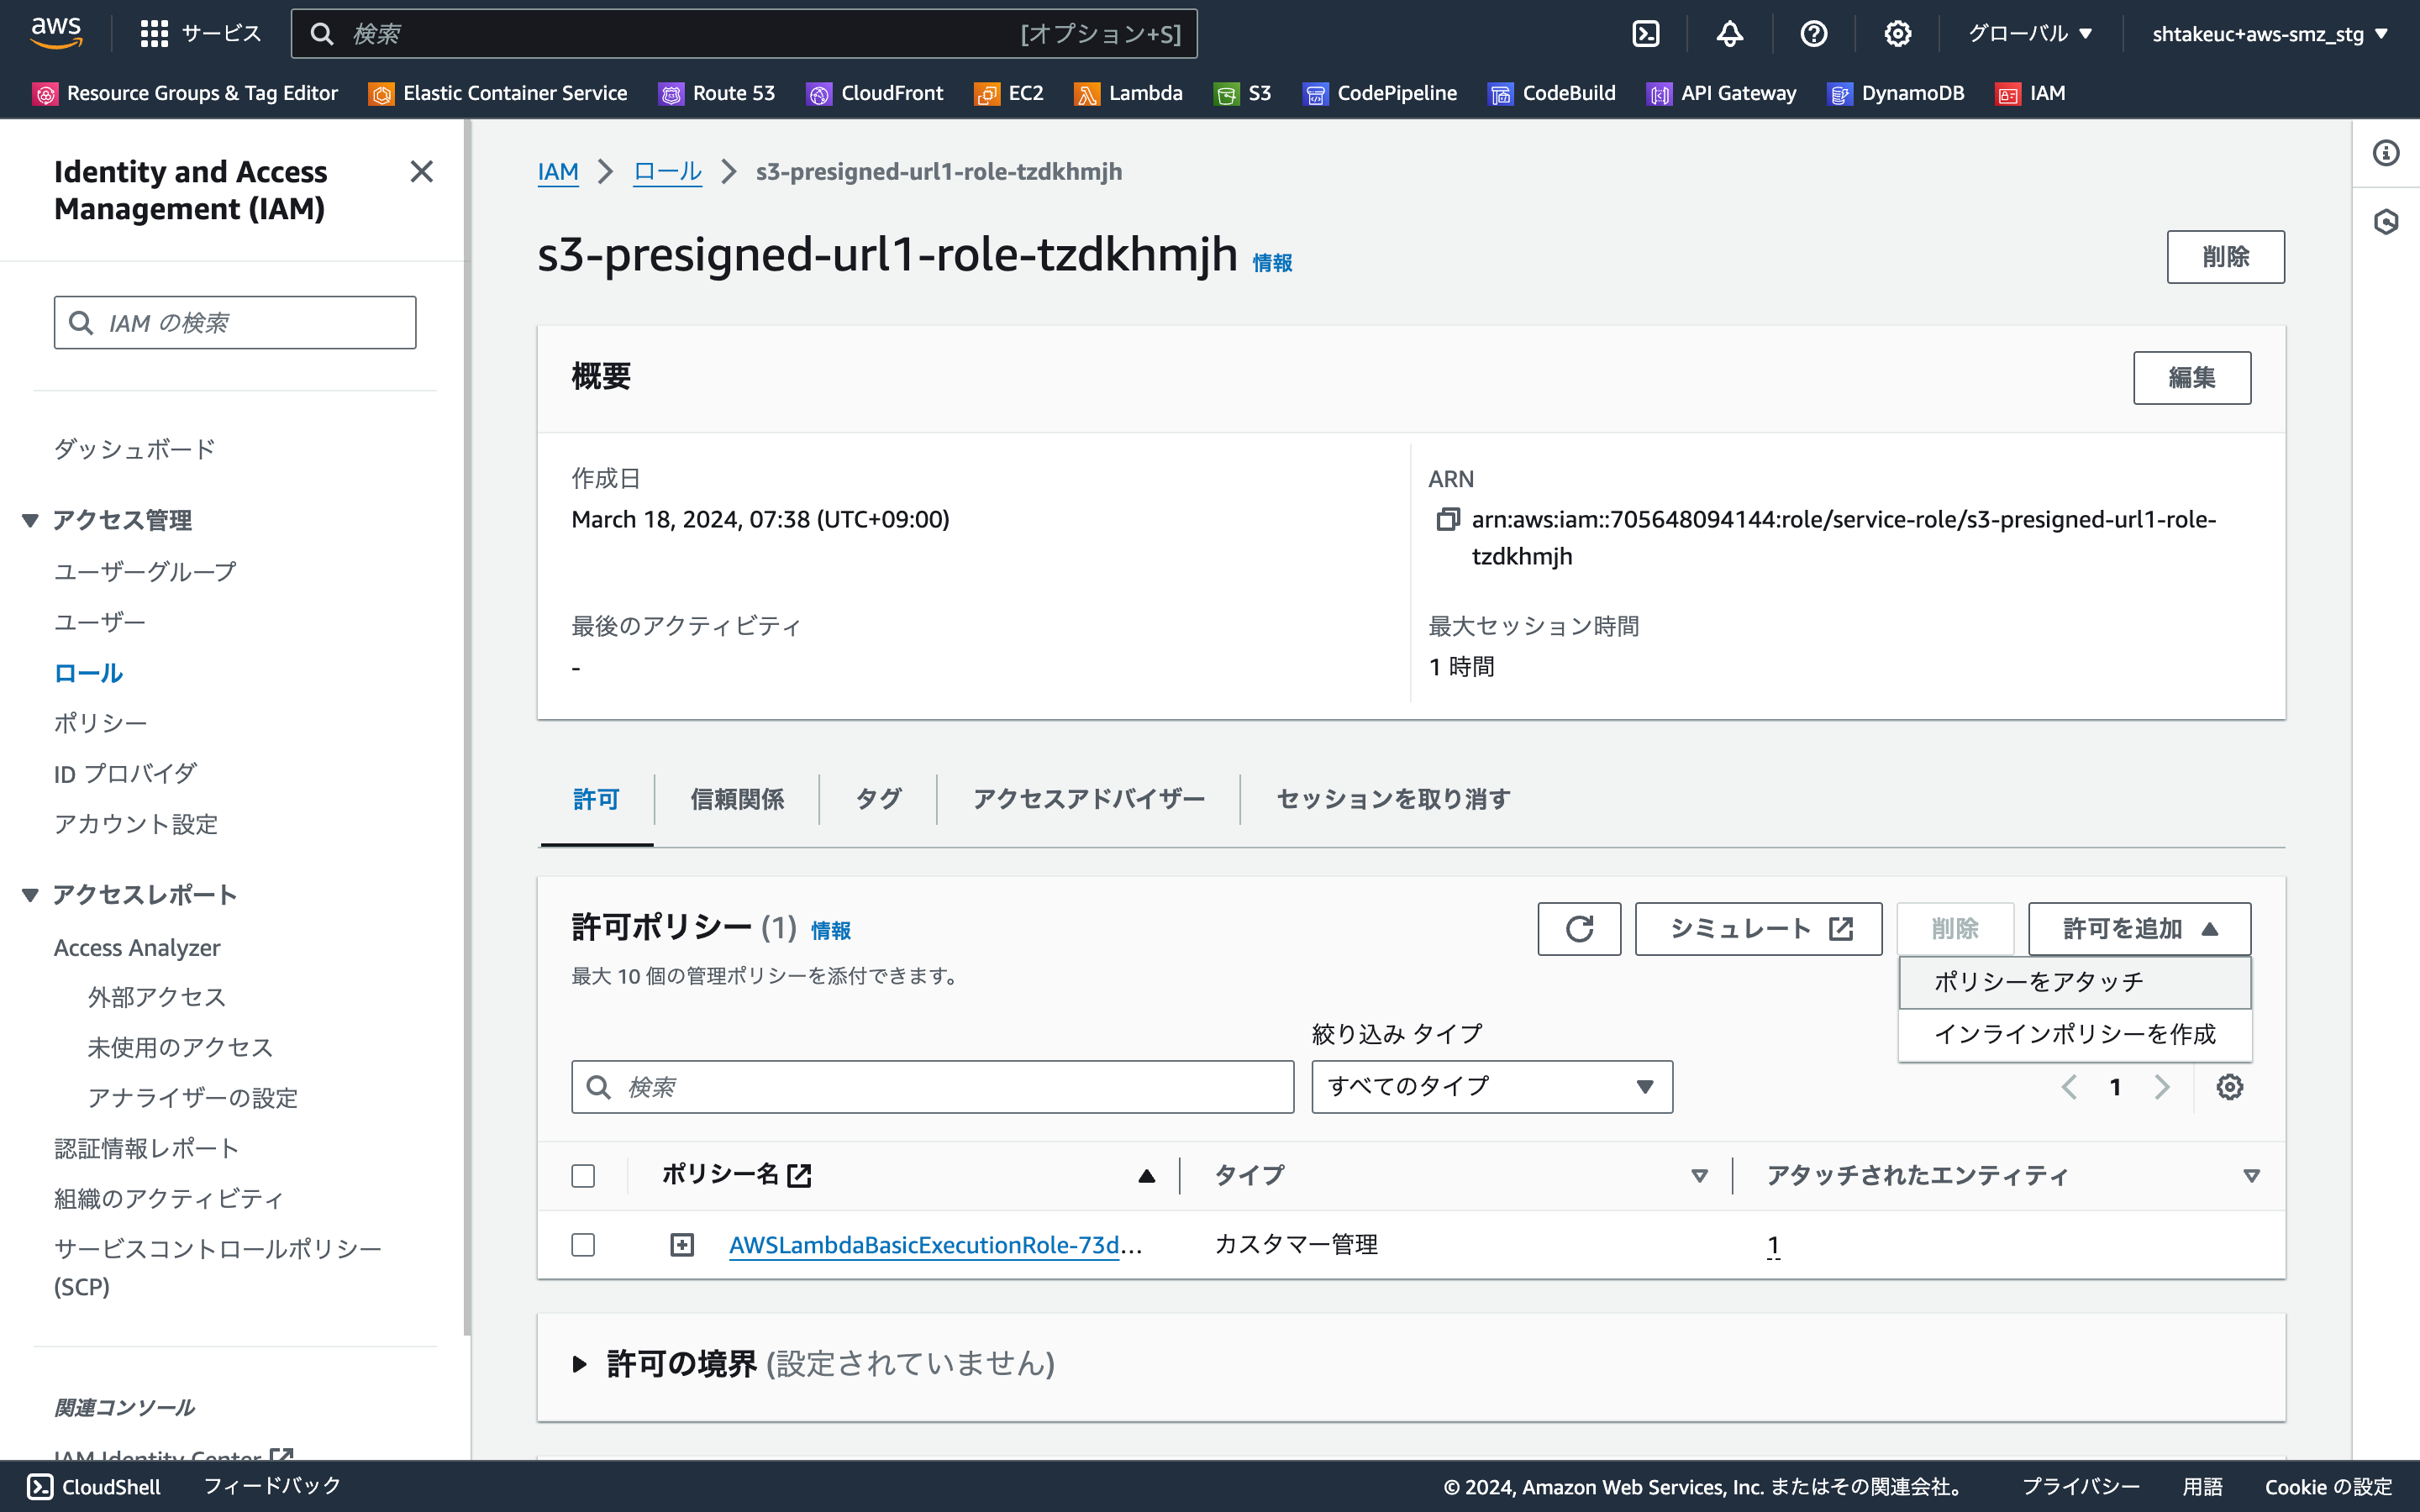Screen dimensions: 2420x1512
Task: Open the CloudShell icon in top bar
Action: 1645,34
